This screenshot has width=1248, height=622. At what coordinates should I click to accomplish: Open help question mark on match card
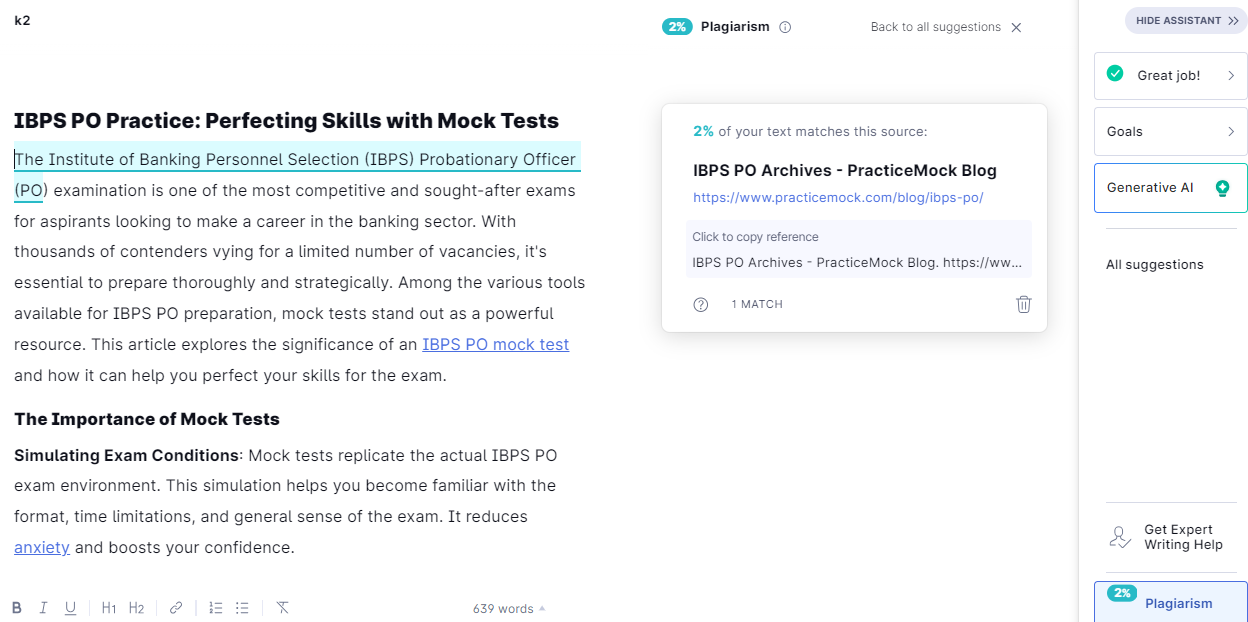(x=701, y=304)
